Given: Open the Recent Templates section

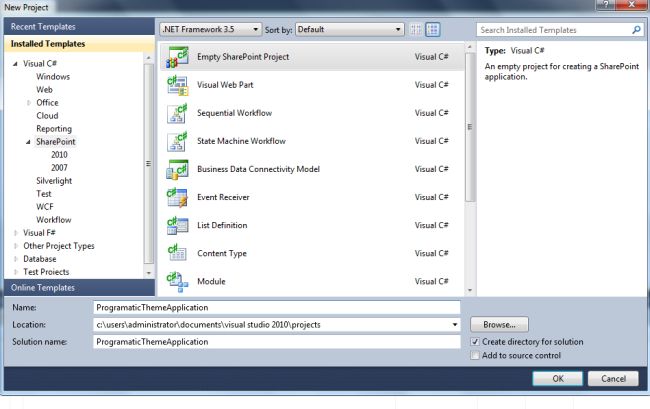Looking at the screenshot, I should pyautogui.click(x=79, y=27).
